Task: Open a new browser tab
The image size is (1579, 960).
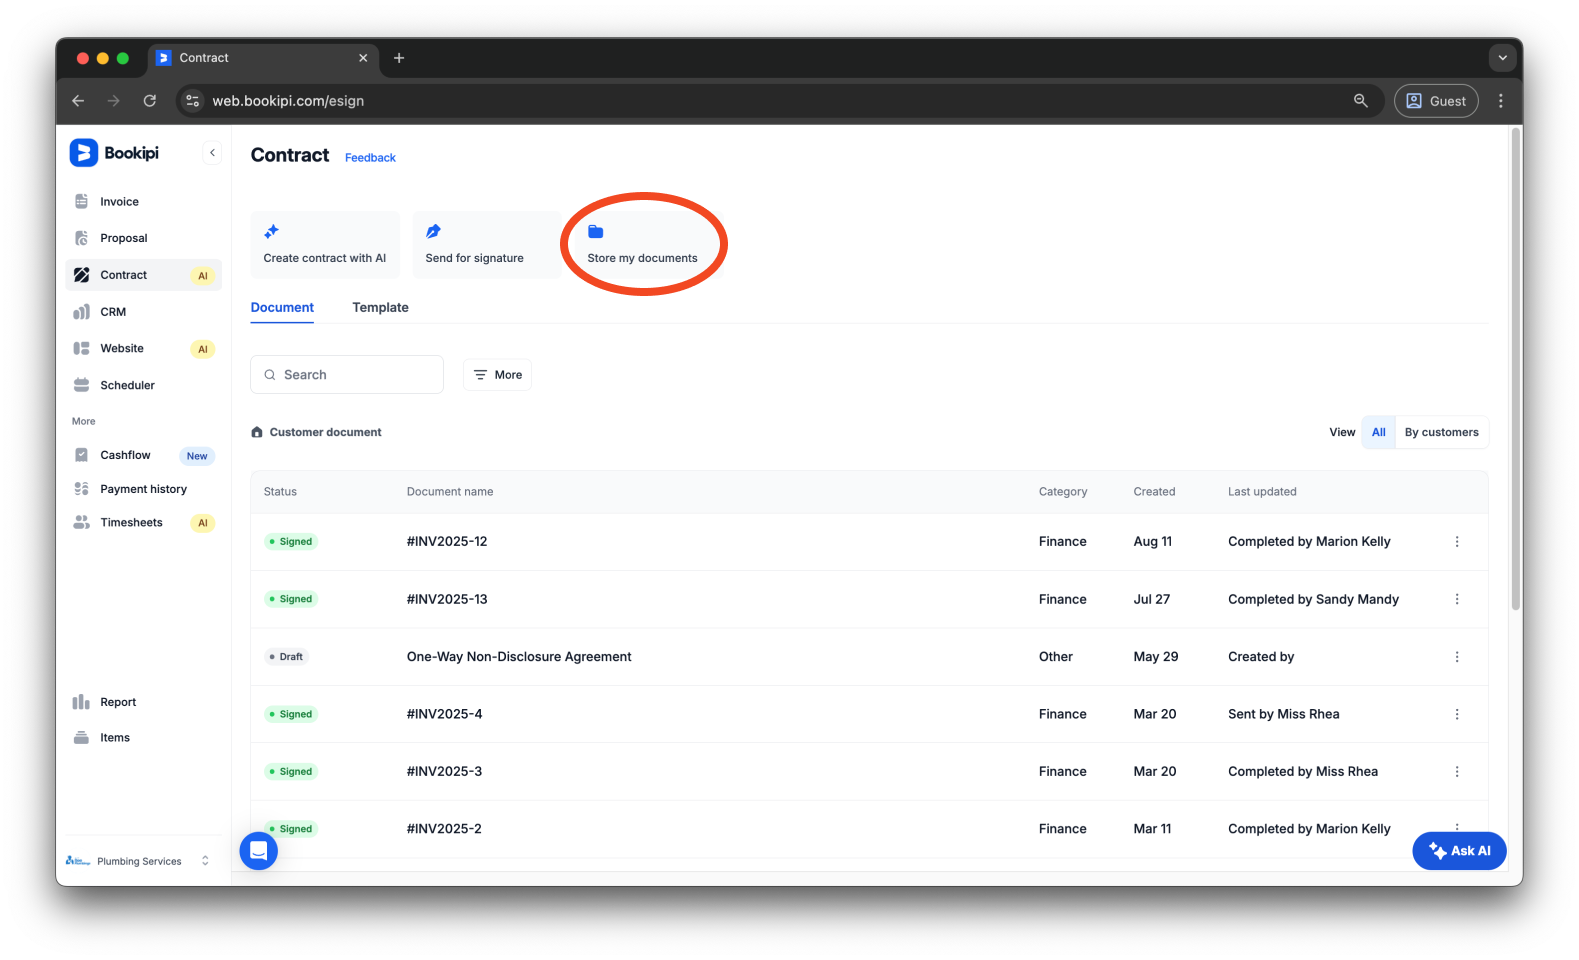Action: pos(399,58)
